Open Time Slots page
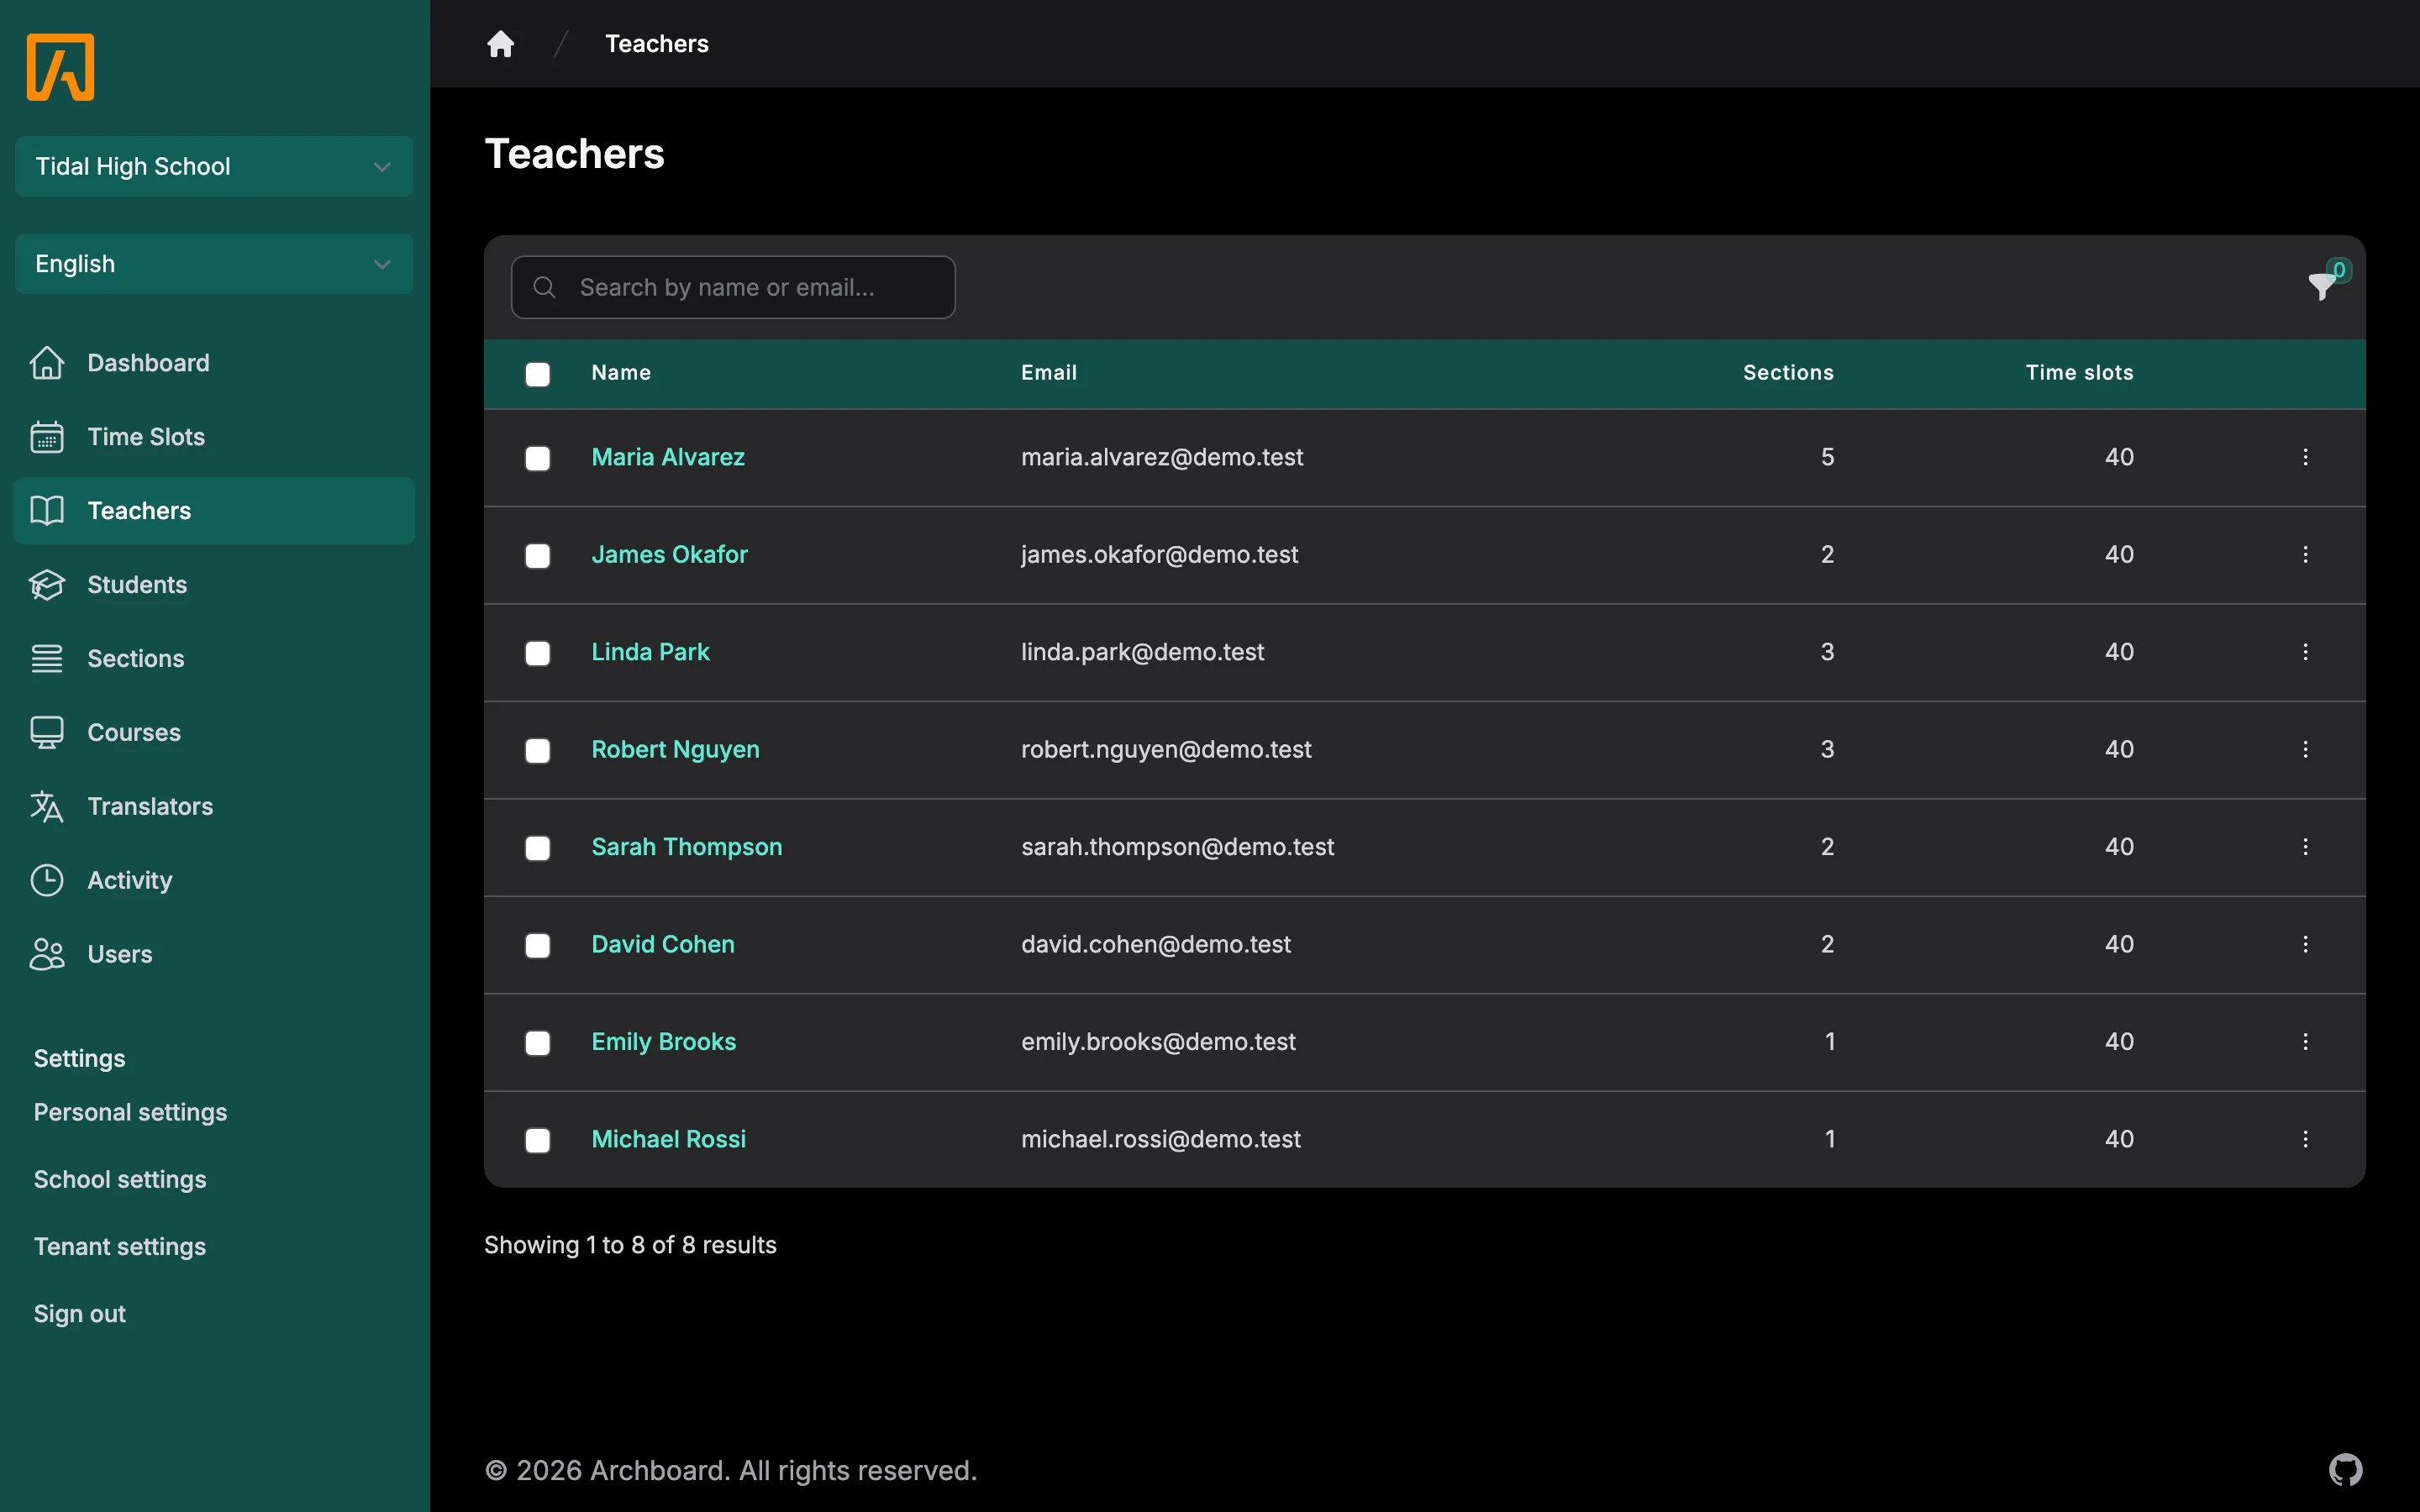Viewport: 2420px width, 1512px height. tap(214, 437)
